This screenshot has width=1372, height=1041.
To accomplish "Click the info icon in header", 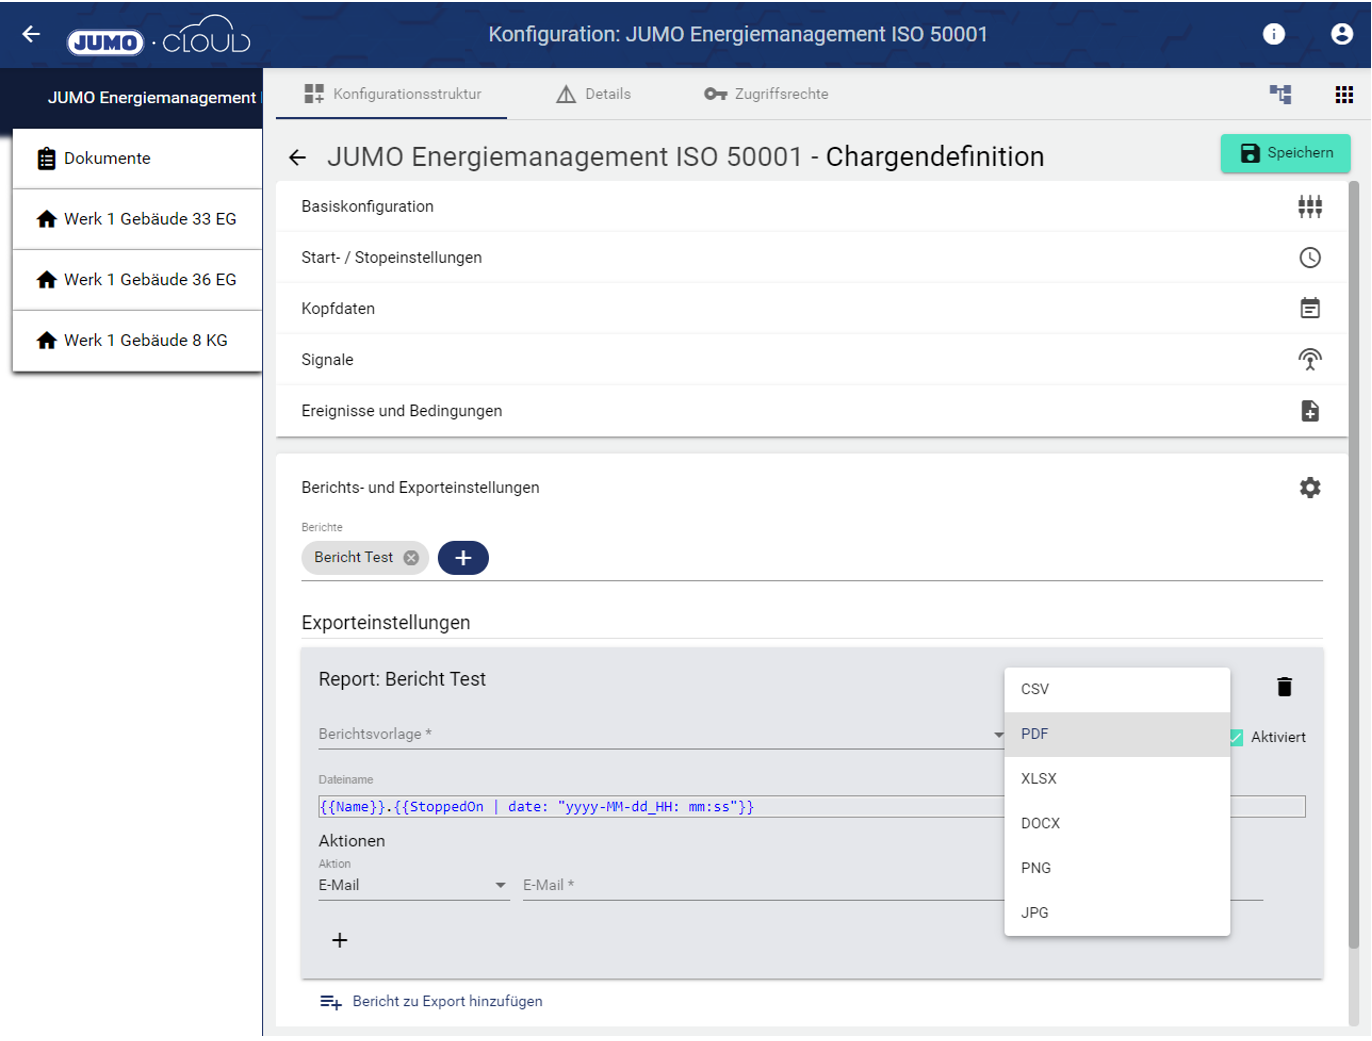I will [x=1273, y=34].
